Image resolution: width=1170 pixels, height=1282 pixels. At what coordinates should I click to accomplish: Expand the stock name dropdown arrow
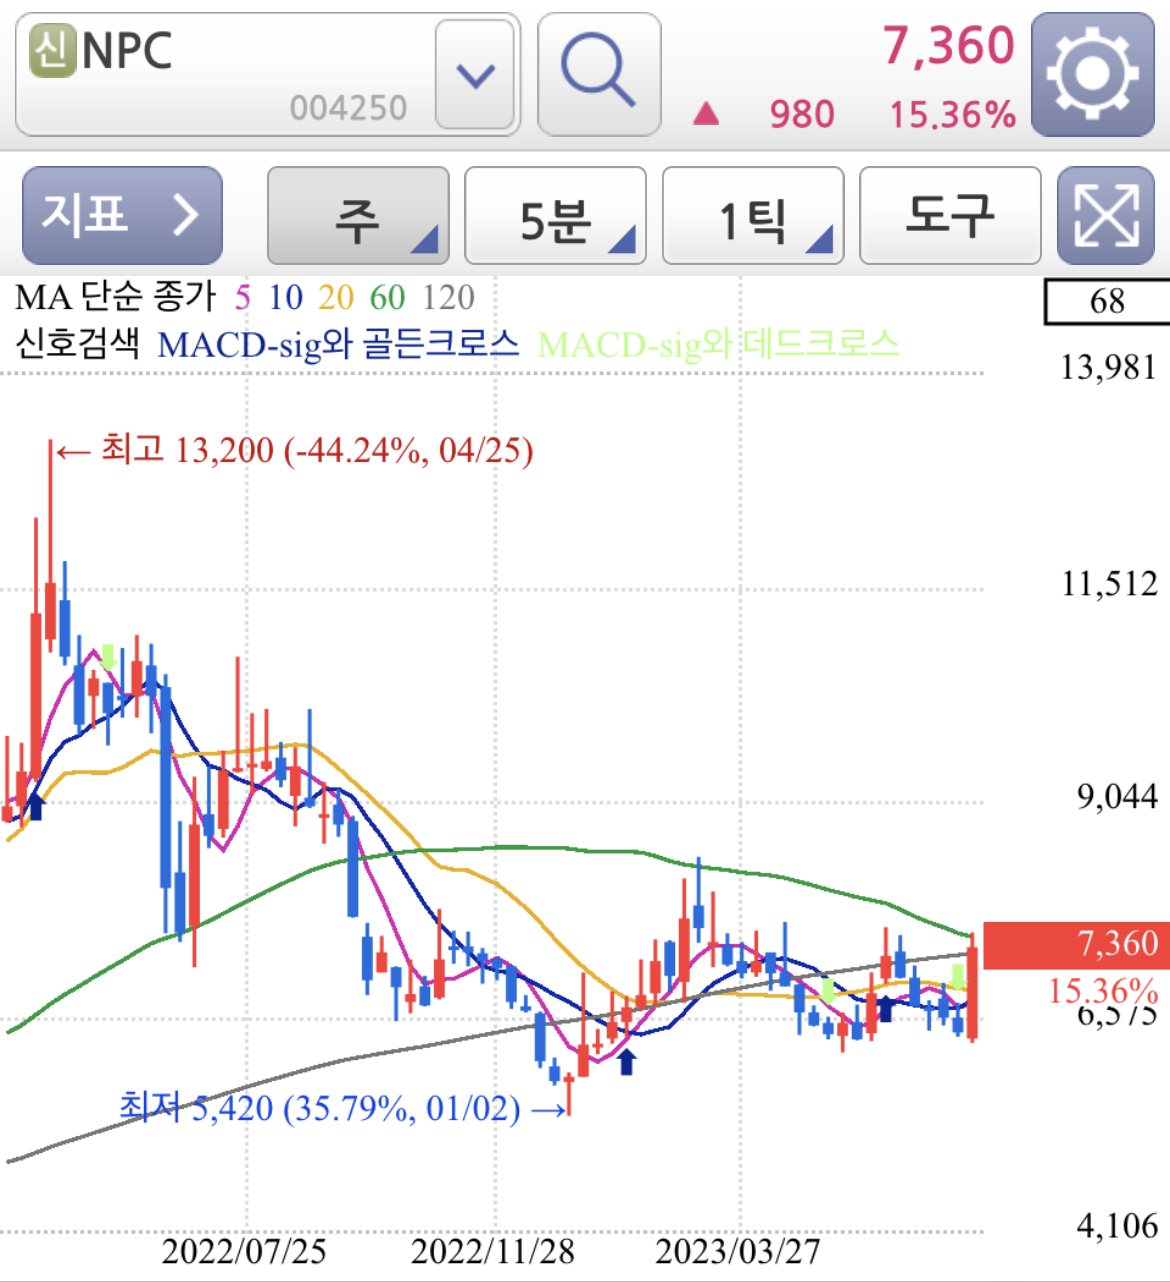pos(475,74)
